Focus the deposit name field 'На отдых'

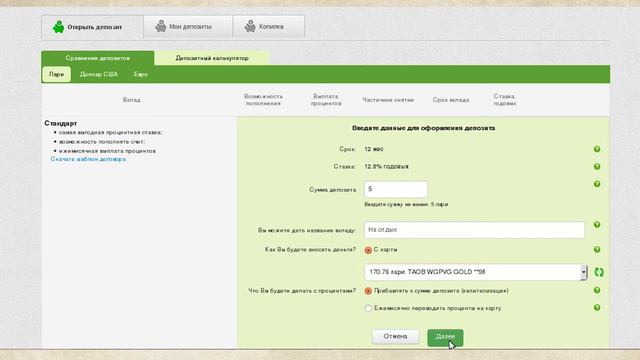tap(474, 230)
